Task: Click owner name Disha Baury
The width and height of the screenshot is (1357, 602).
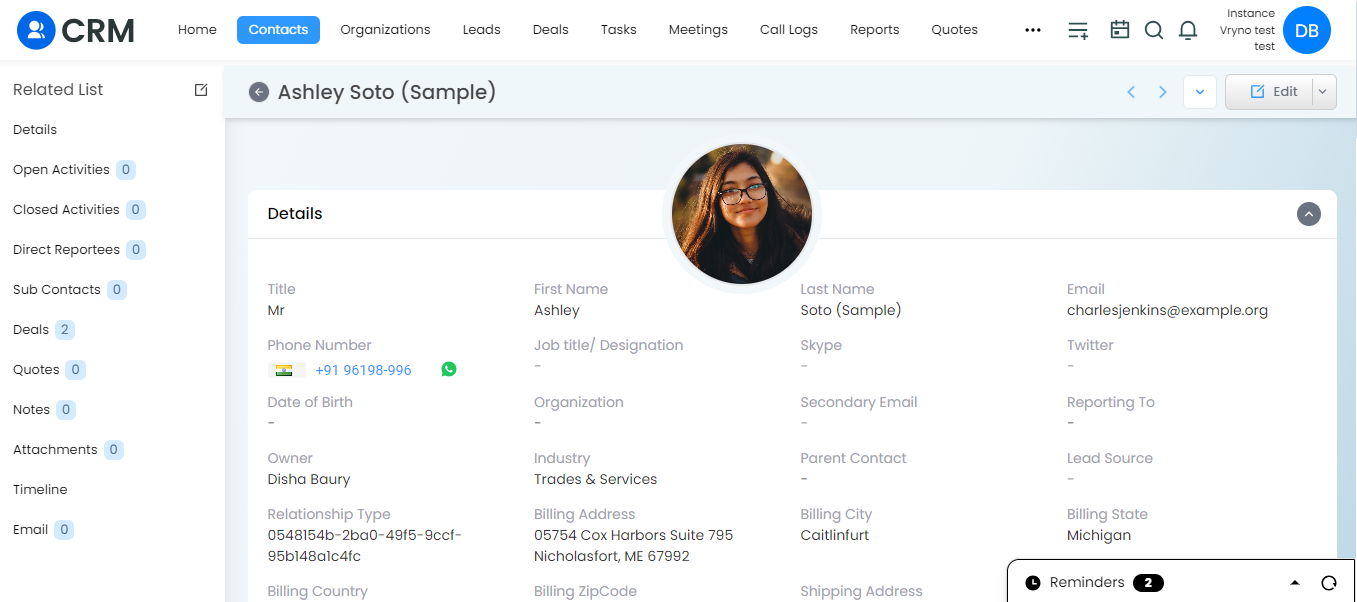Action: point(309,479)
